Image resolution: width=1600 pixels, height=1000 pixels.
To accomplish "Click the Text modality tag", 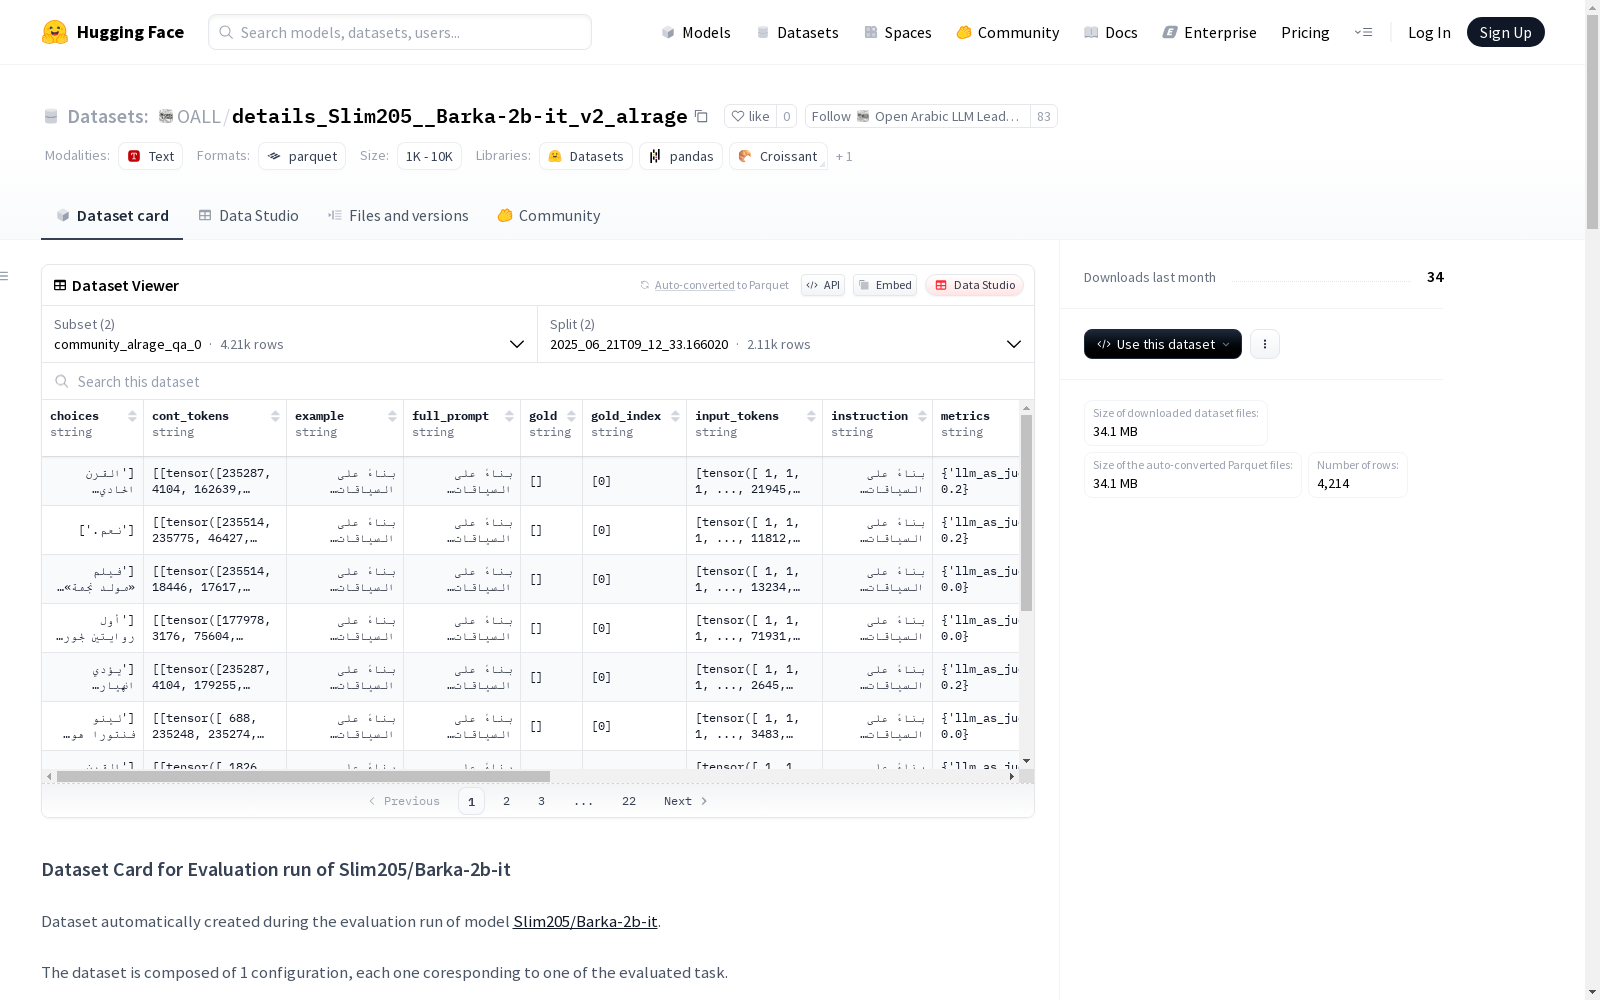I will click(151, 156).
